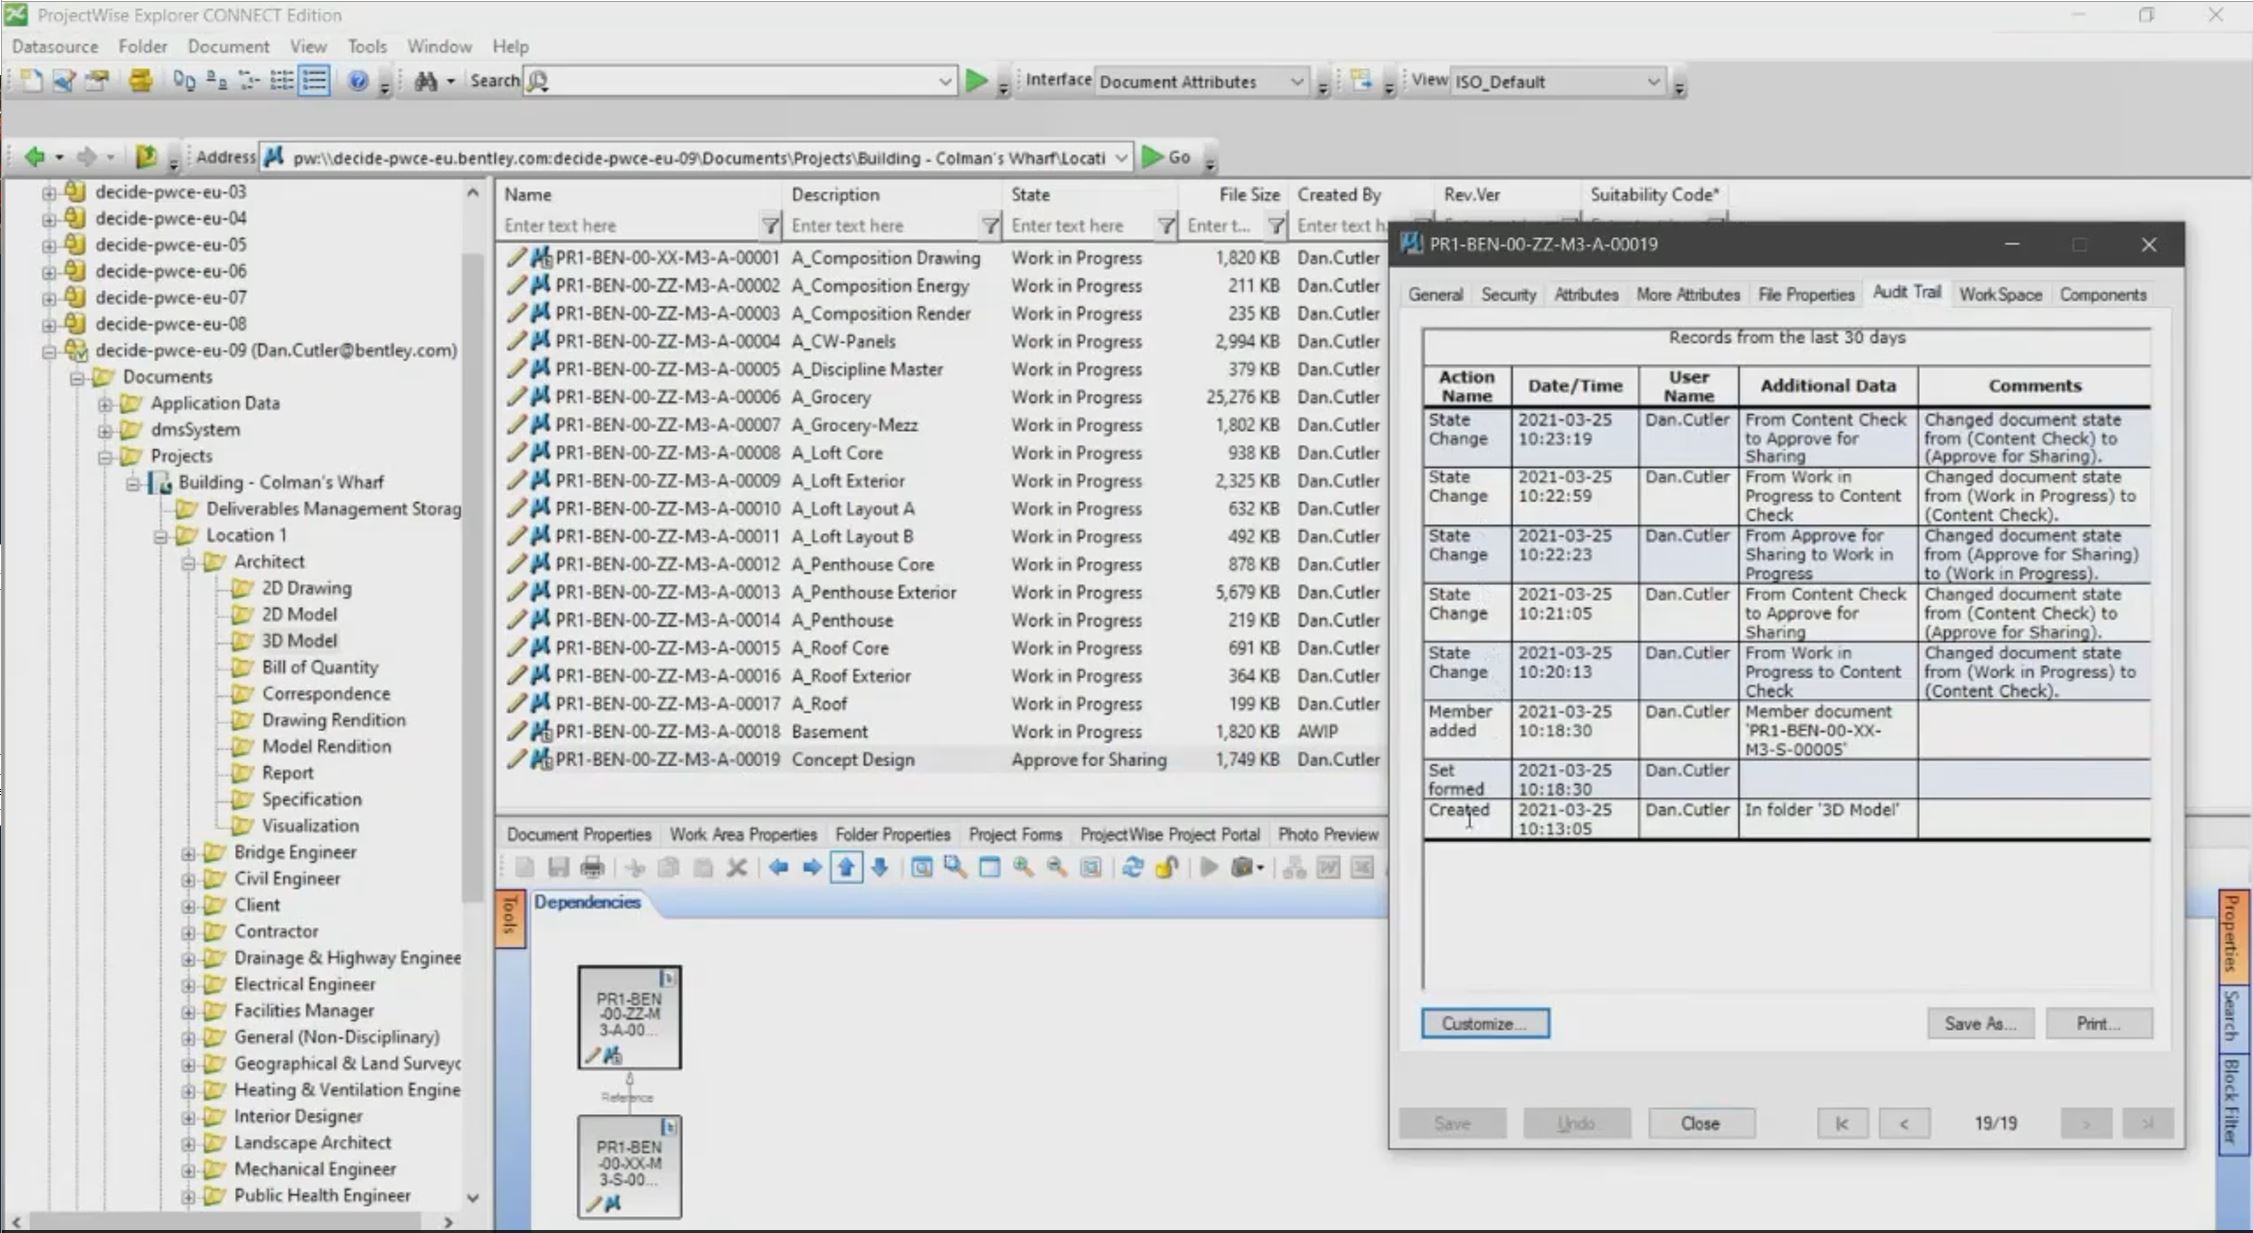
Task: Click the zoom in magnifier icon
Action: (1022, 868)
